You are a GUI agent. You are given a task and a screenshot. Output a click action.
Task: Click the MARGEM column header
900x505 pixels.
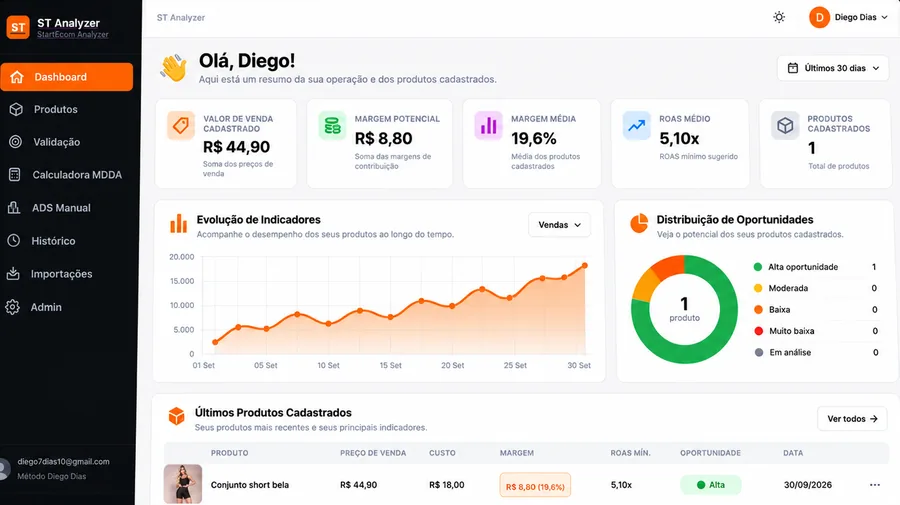click(517, 453)
